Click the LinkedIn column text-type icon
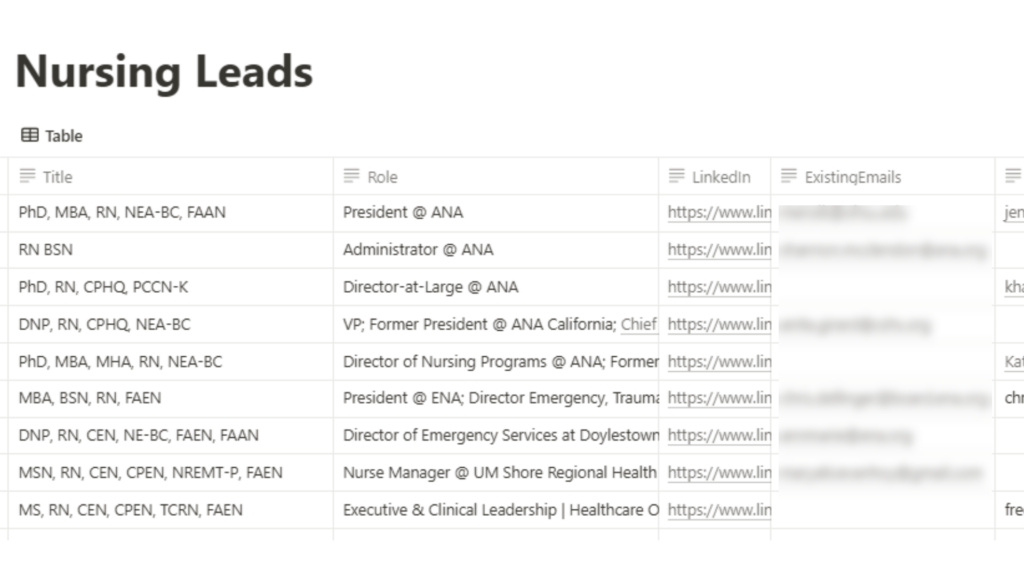The width and height of the screenshot is (1024, 576). 677,176
